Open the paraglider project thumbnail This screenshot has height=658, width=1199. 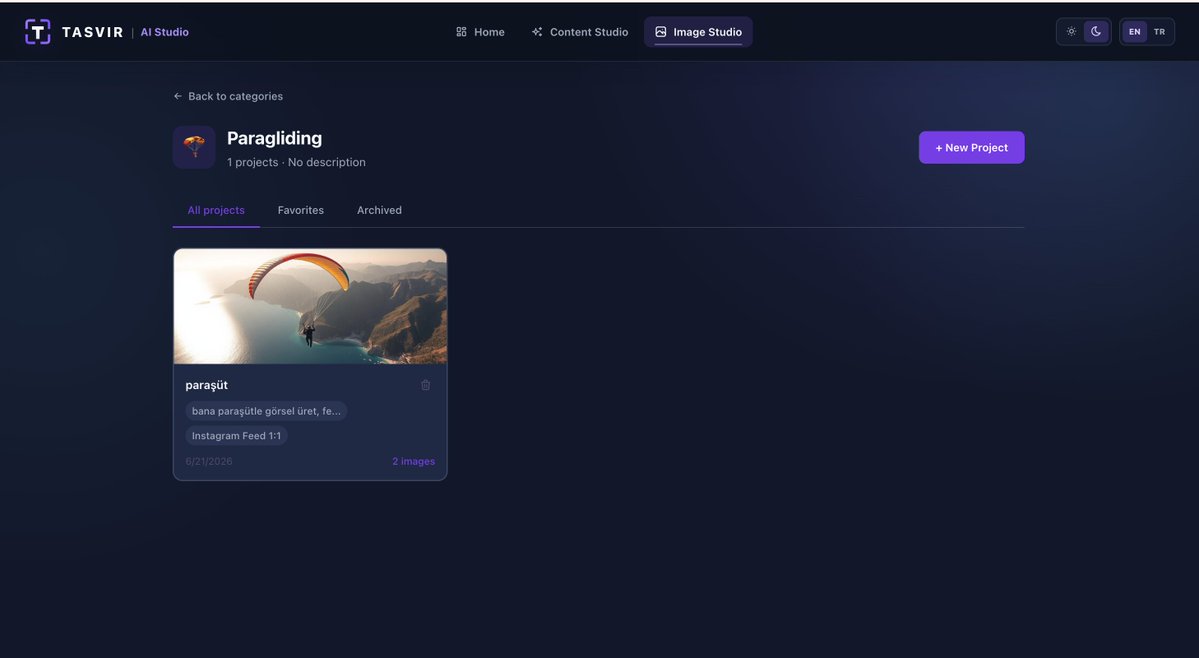point(310,306)
